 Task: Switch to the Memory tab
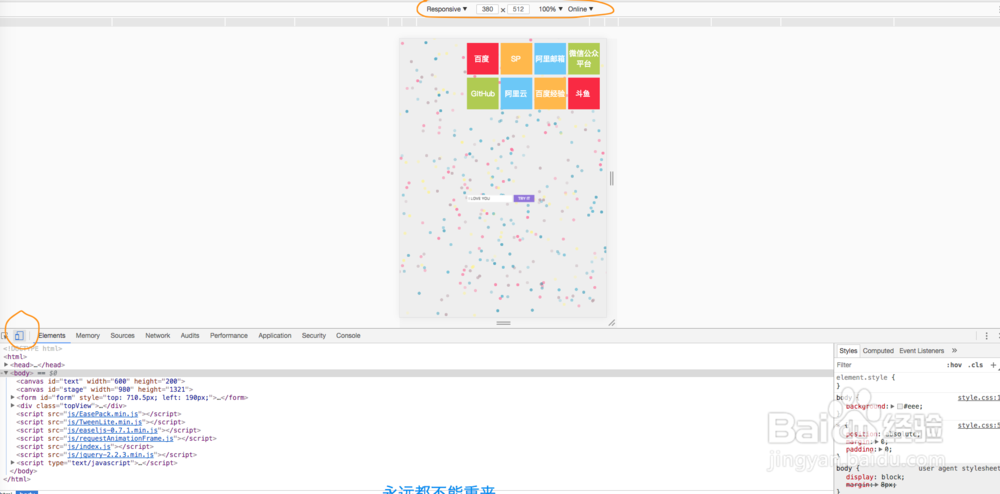[x=88, y=335]
